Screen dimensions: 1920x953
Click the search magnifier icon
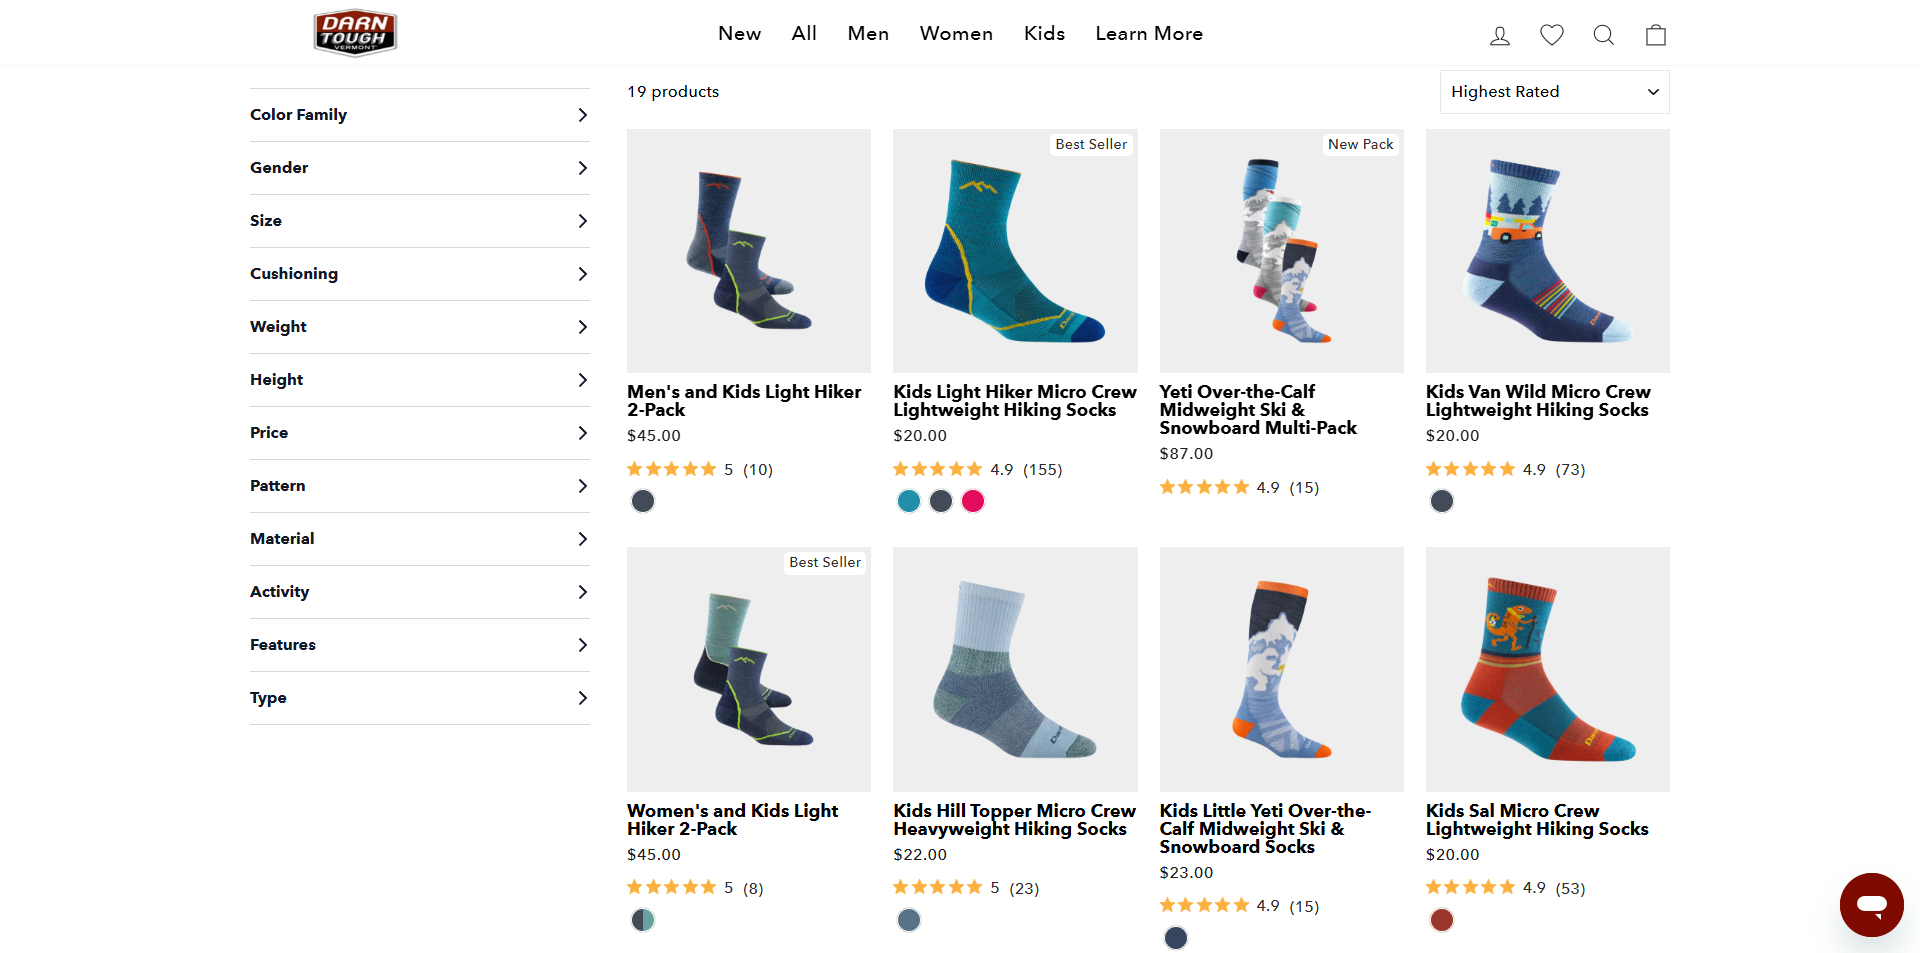[x=1603, y=35]
